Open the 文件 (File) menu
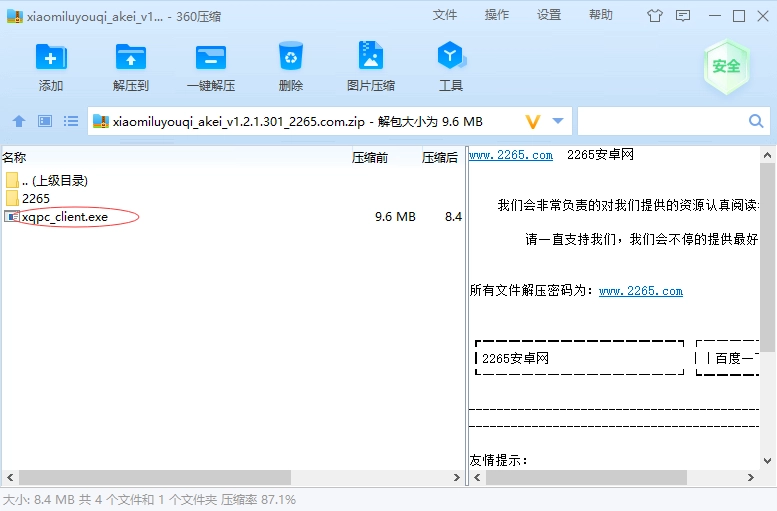This screenshot has width=777, height=511. click(x=445, y=15)
